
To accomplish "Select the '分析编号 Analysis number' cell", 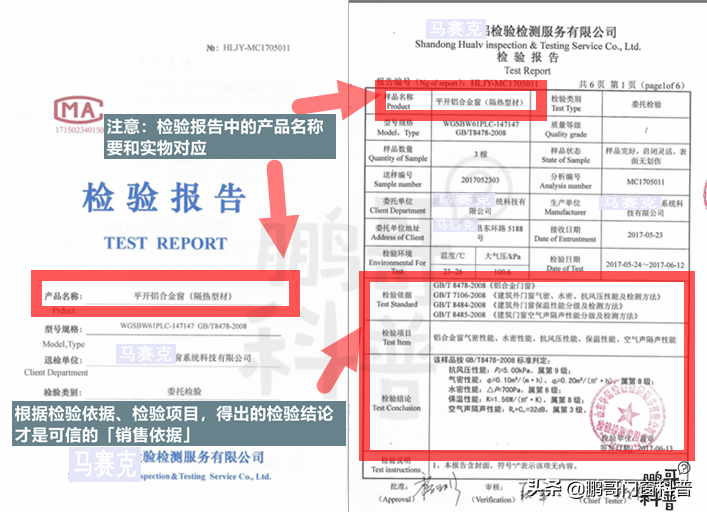I will click(566, 181).
